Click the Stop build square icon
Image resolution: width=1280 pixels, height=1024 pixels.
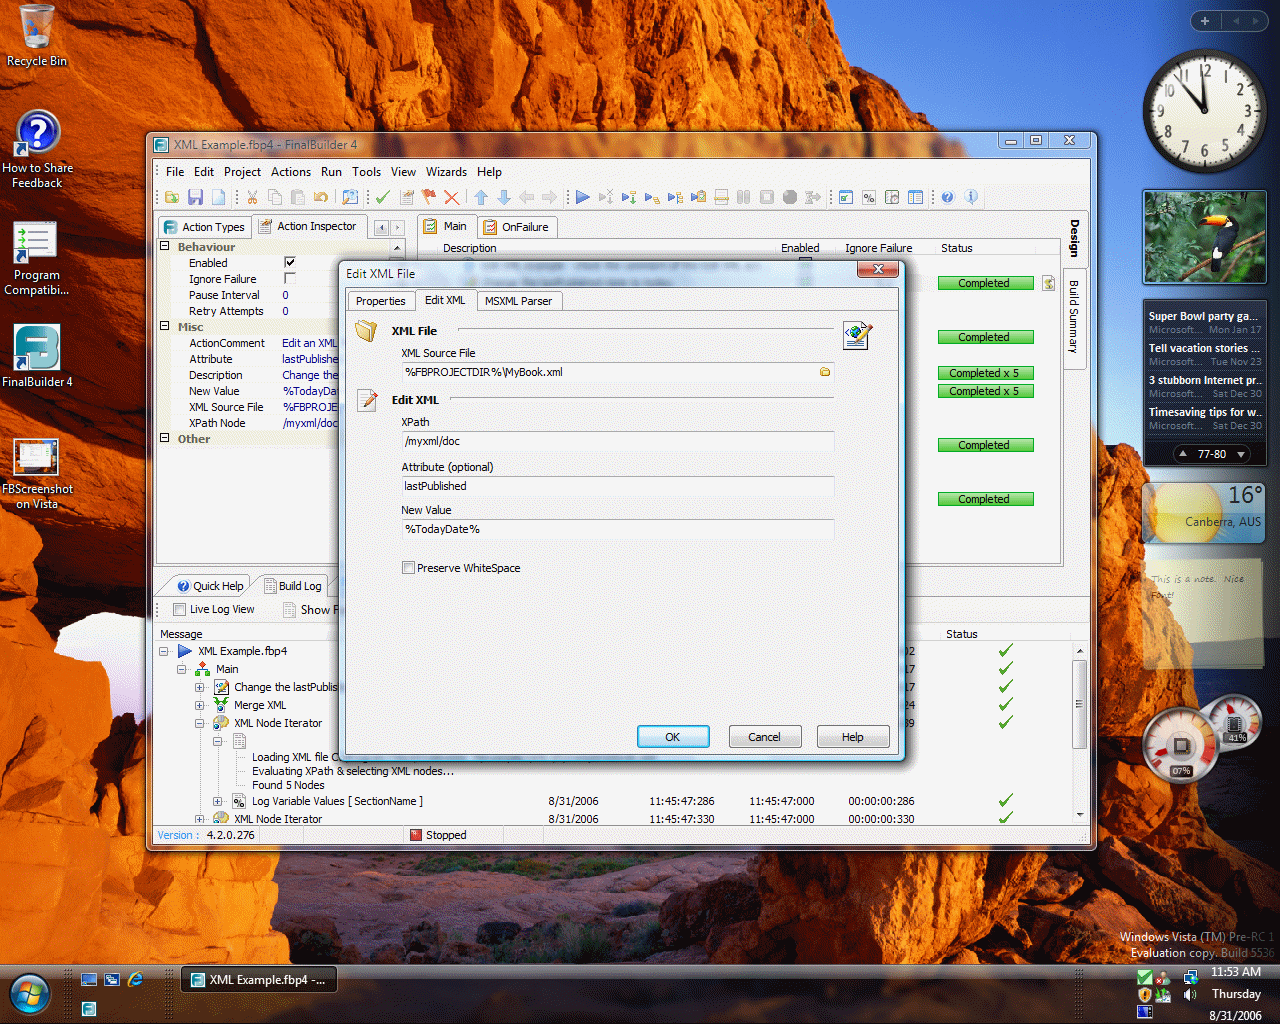[766, 197]
